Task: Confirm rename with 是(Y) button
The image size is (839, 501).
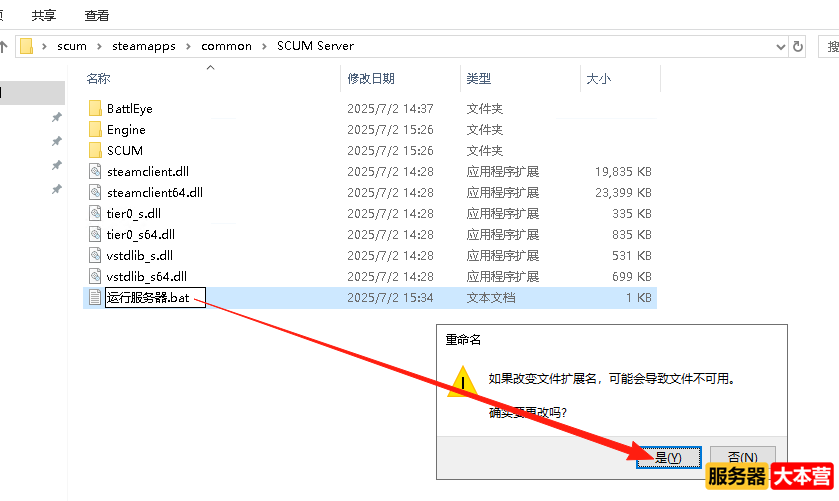Action: click(x=668, y=457)
